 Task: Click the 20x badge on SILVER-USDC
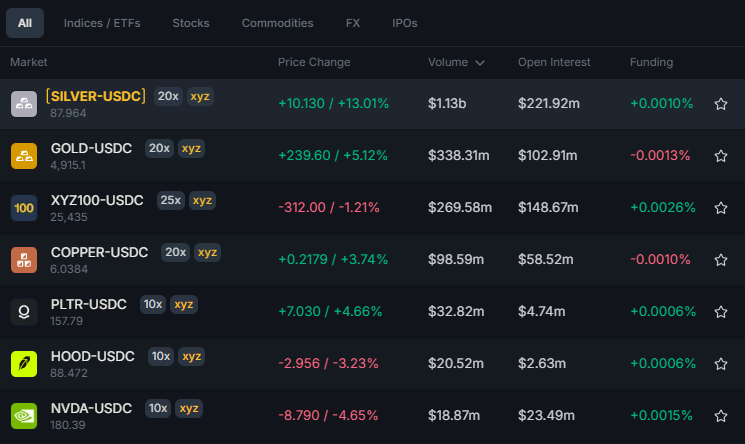coord(168,97)
